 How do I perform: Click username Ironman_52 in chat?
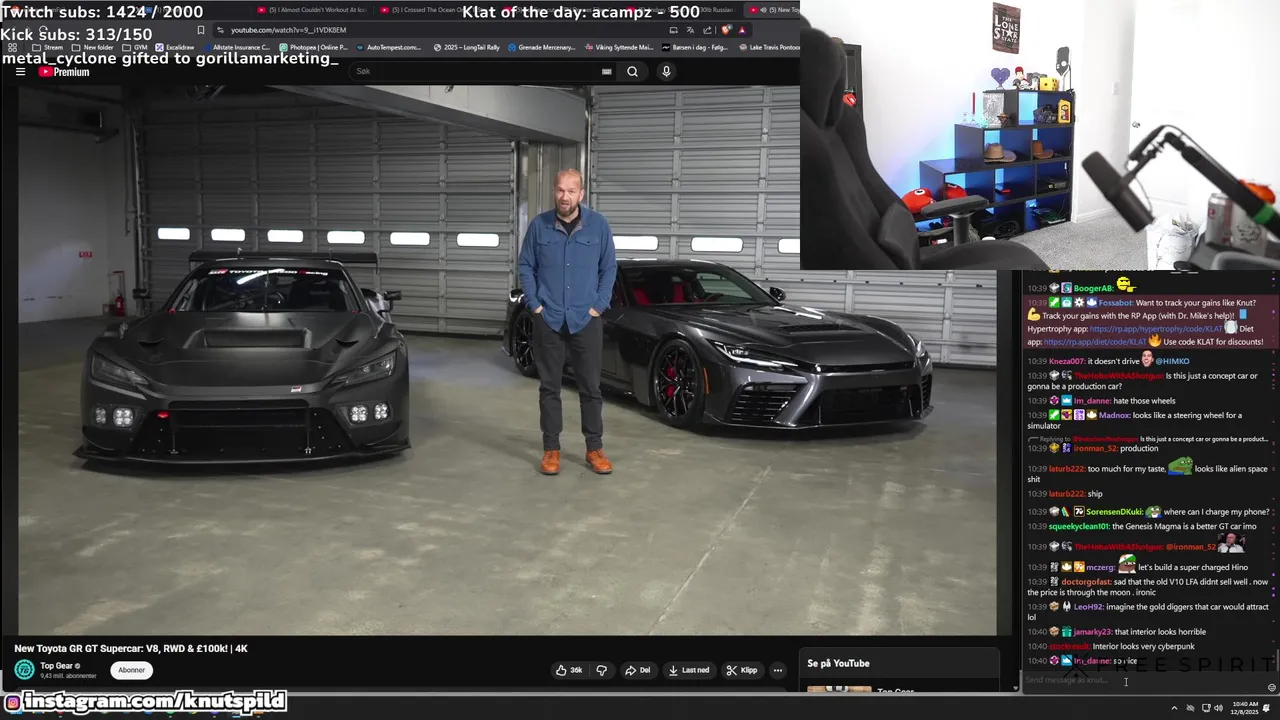pyautogui.click(x=1095, y=449)
